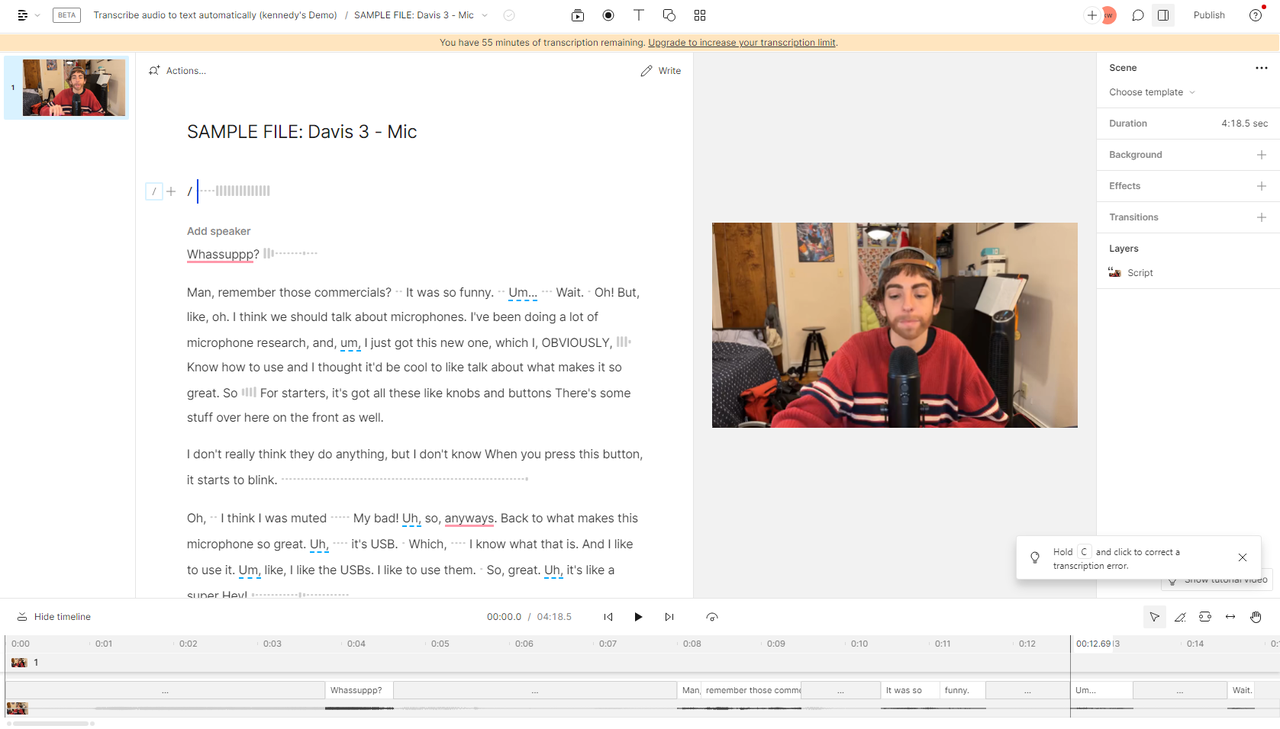Click the timeline zoom slider at bottom left
The width and height of the screenshot is (1280, 729).
tap(48, 722)
